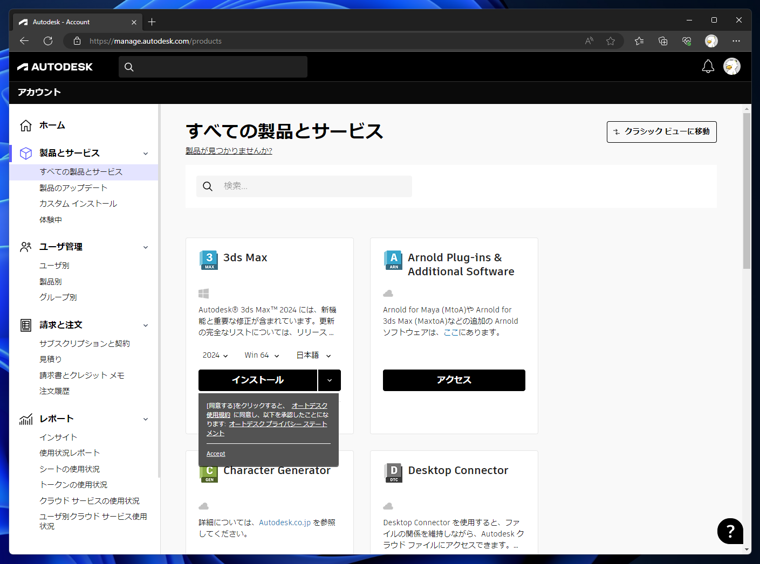
Task: Open カスタム インストール in sidebar
Action: 78,204
